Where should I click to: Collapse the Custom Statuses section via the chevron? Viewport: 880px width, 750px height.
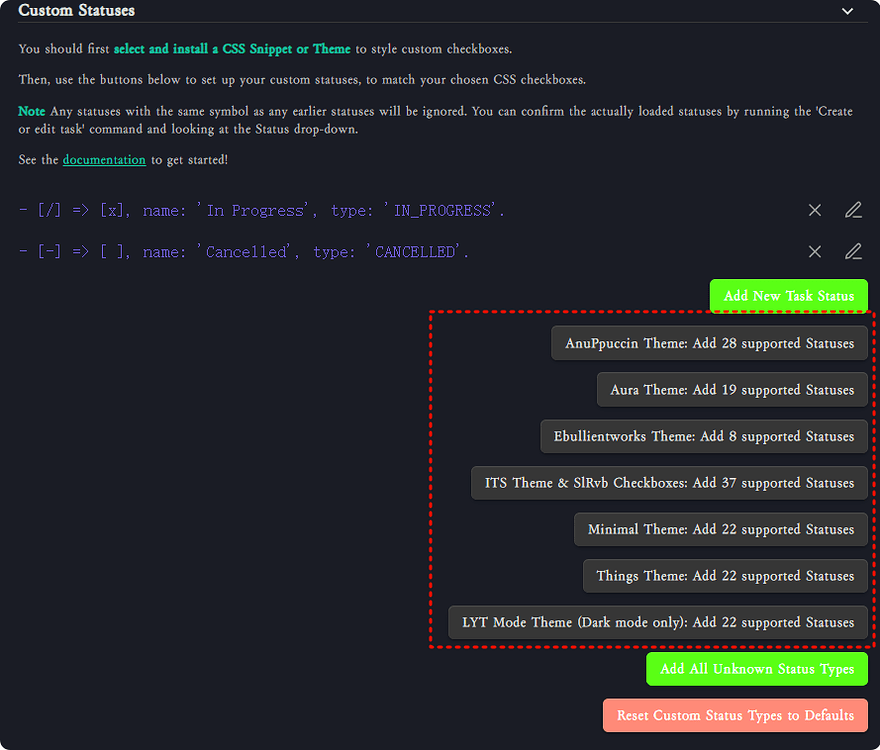[847, 11]
